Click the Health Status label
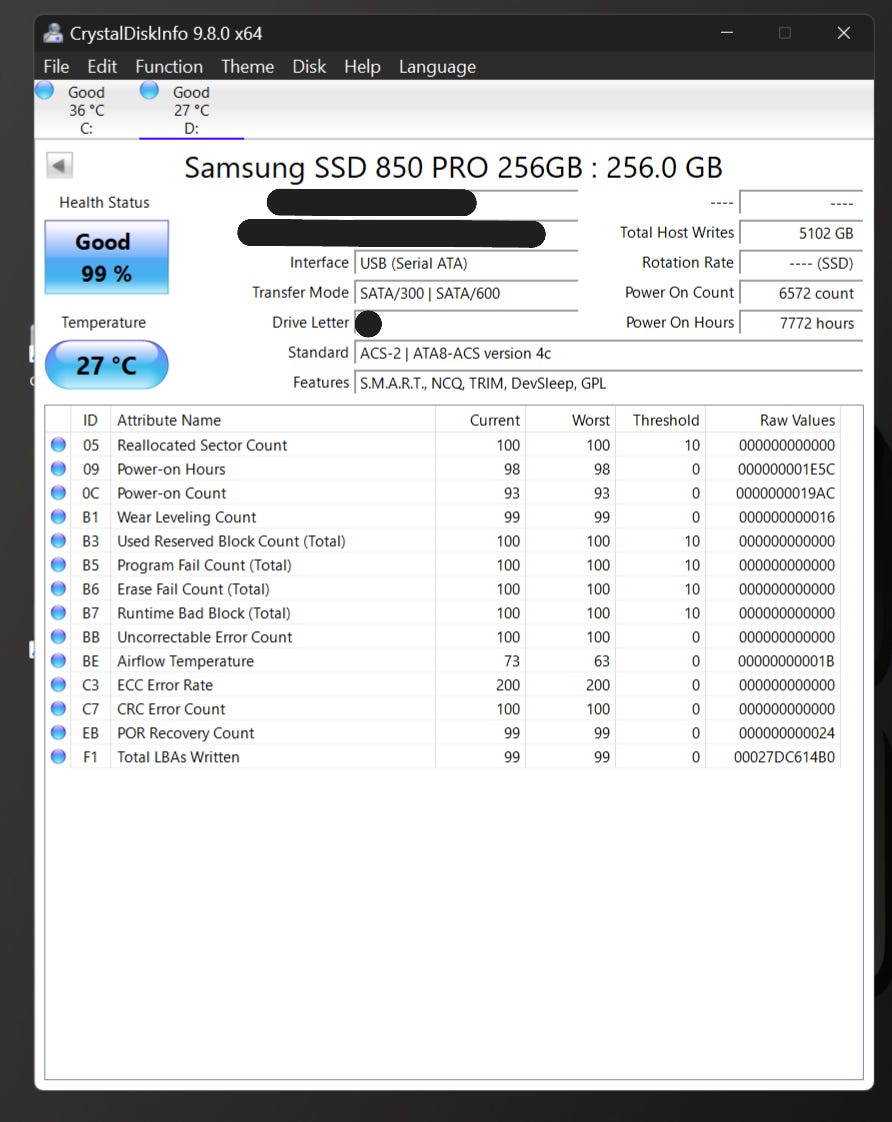This screenshot has width=892, height=1122. click(104, 203)
